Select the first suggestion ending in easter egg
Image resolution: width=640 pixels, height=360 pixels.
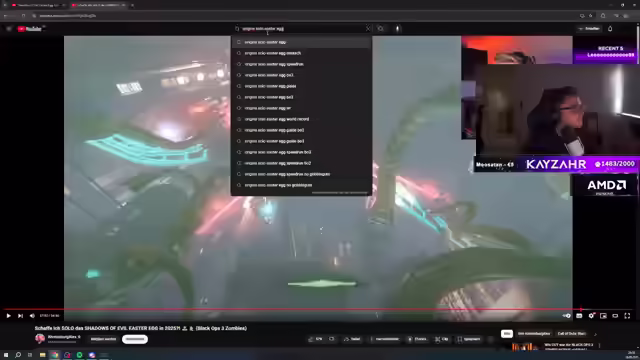click(301, 42)
